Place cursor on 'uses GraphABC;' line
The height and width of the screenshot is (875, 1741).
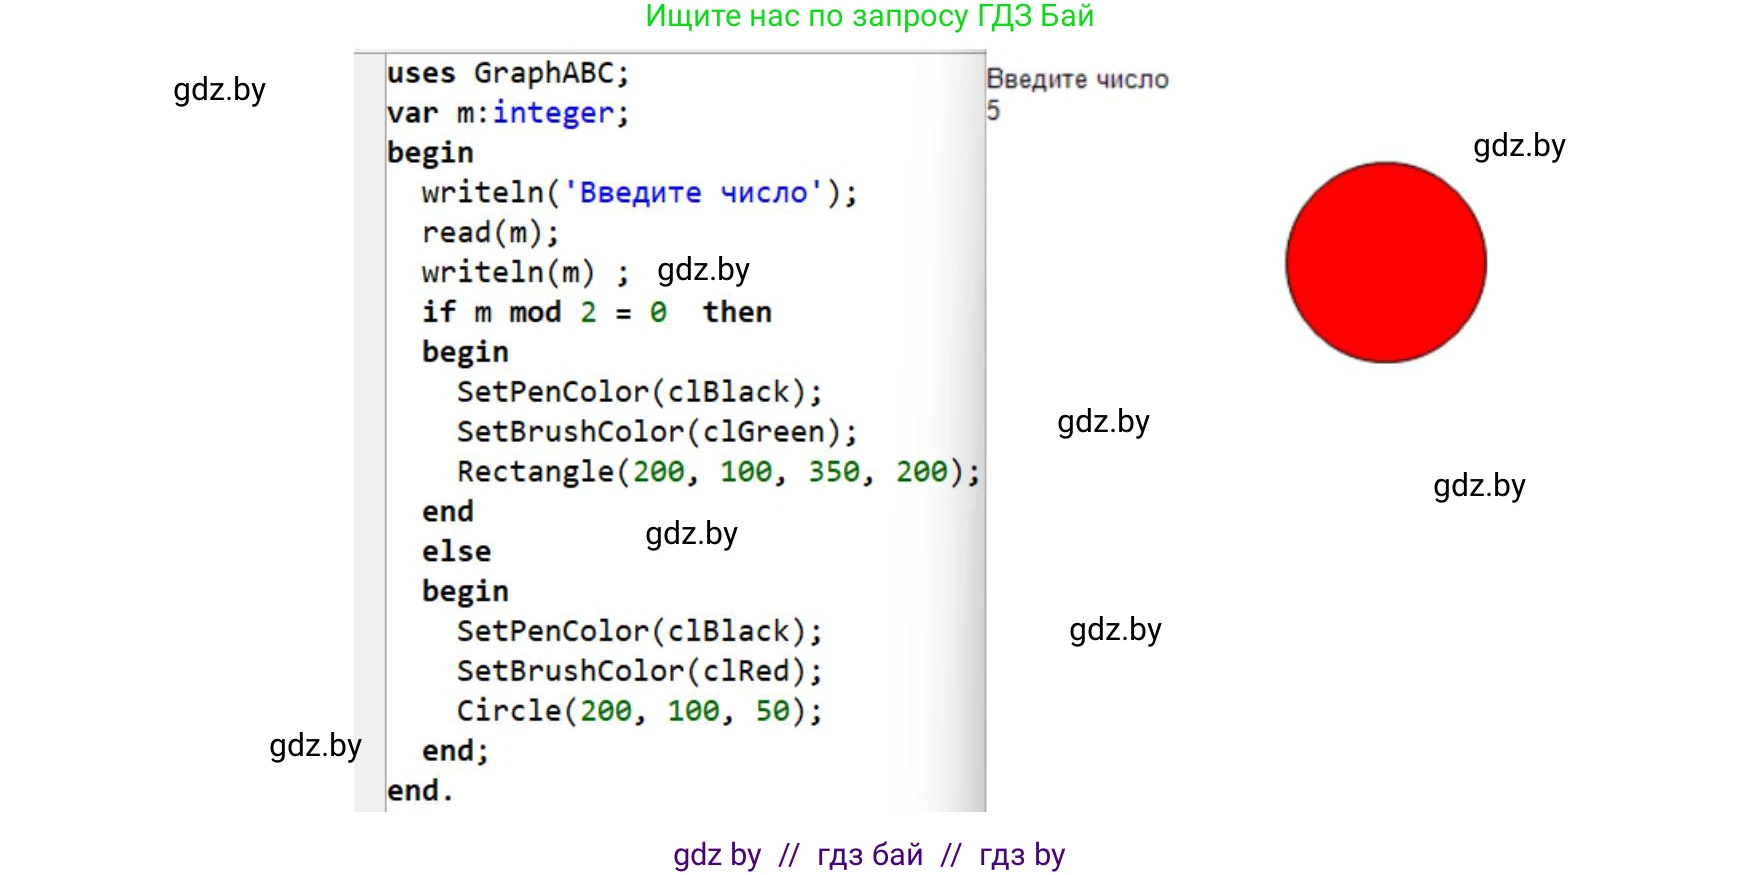tap(507, 73)
